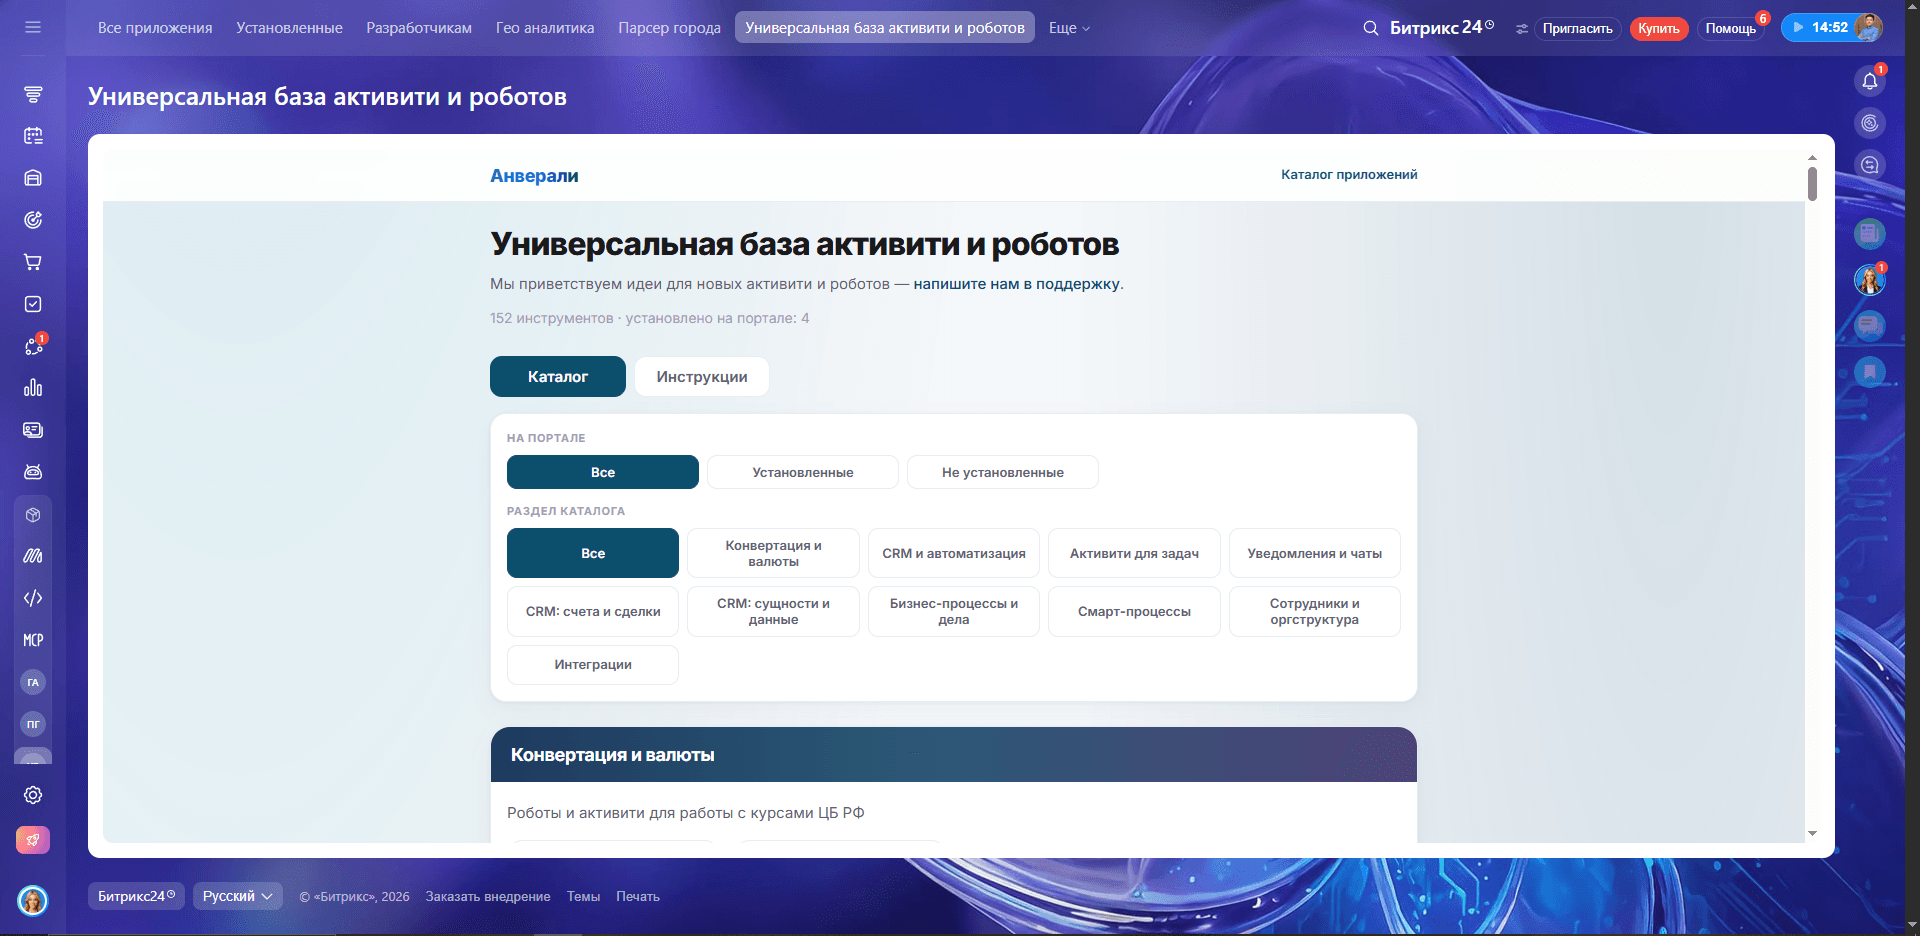Screen dimensions: 1920x936
Task: Select 'Смарт-процессы' section filter
Action: (1134, 611)
